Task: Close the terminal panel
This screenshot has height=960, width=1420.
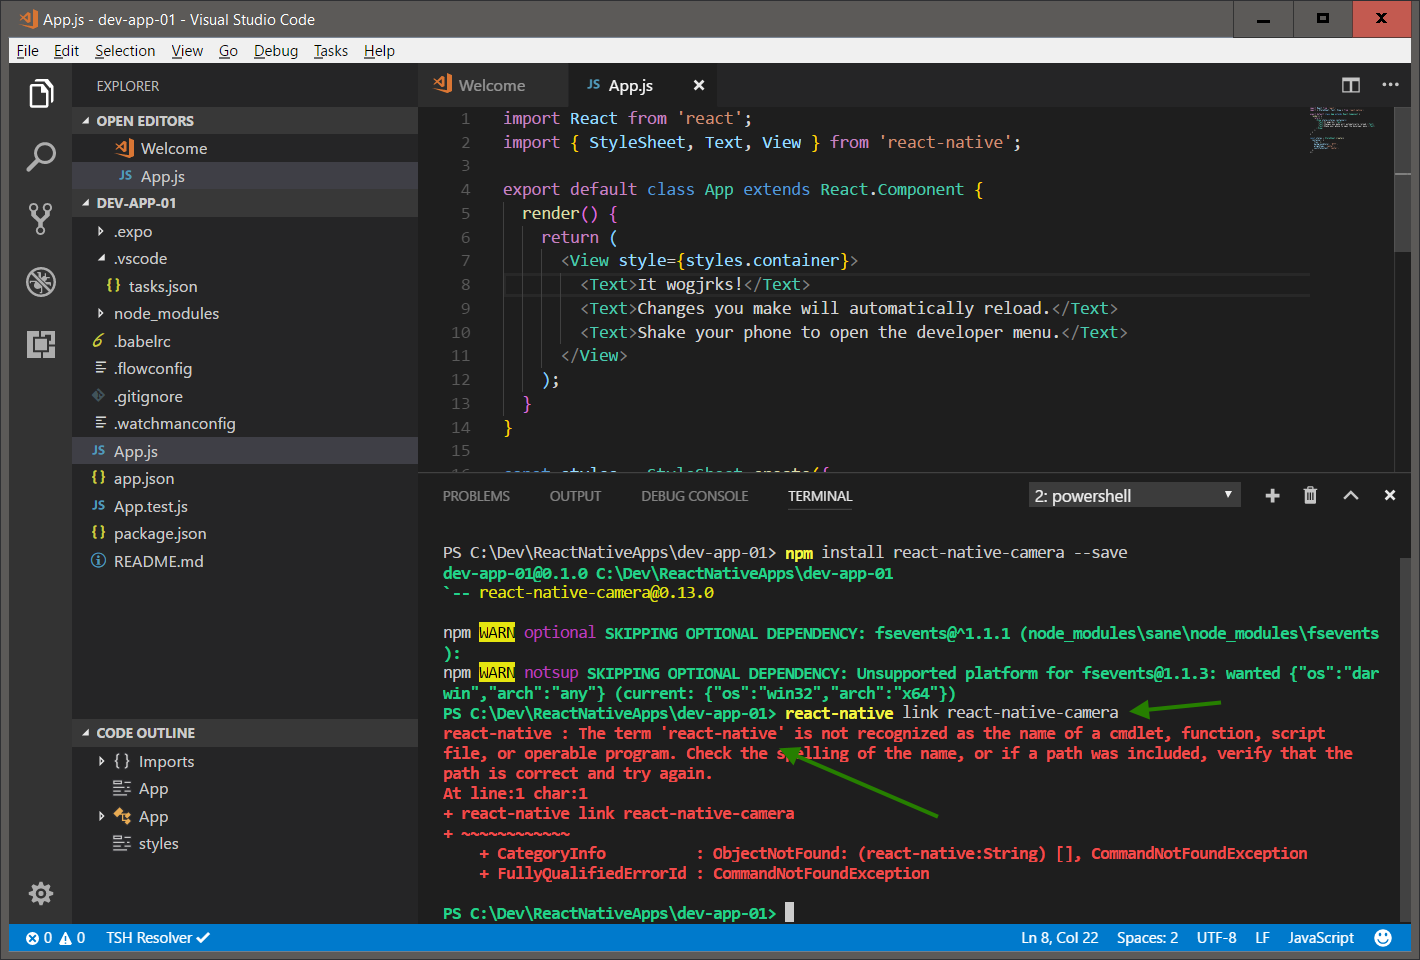Action: tap(1389, 495)
